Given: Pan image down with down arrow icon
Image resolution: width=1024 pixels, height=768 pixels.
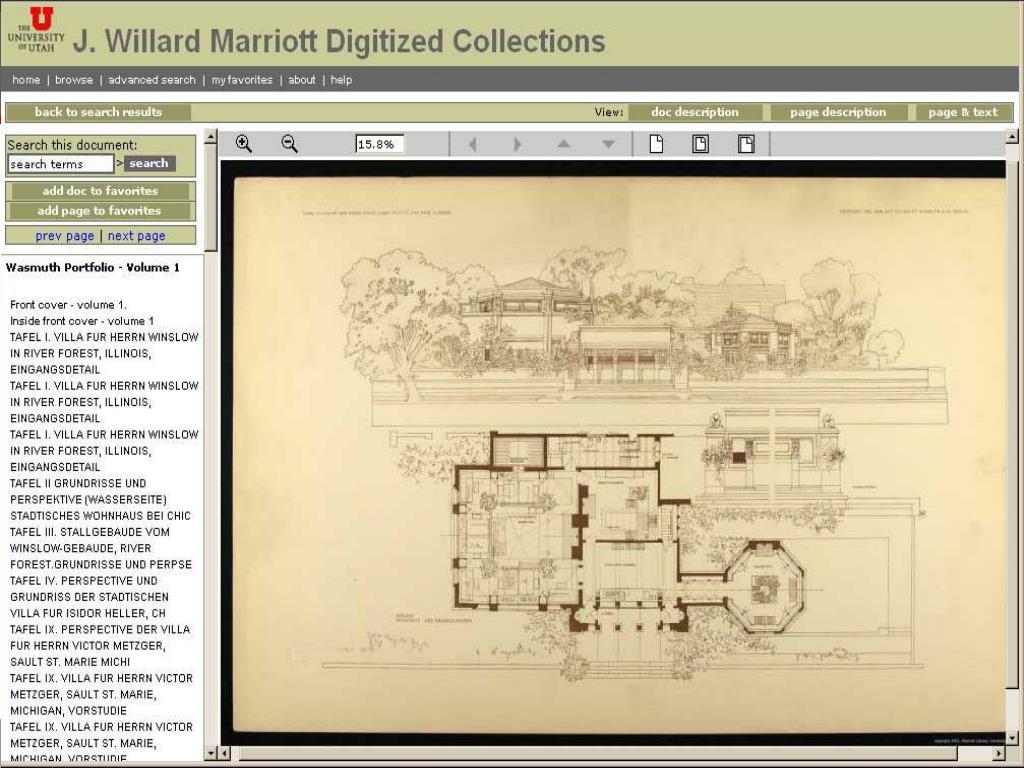Looking at the screenshot, I should coord(608,144).
